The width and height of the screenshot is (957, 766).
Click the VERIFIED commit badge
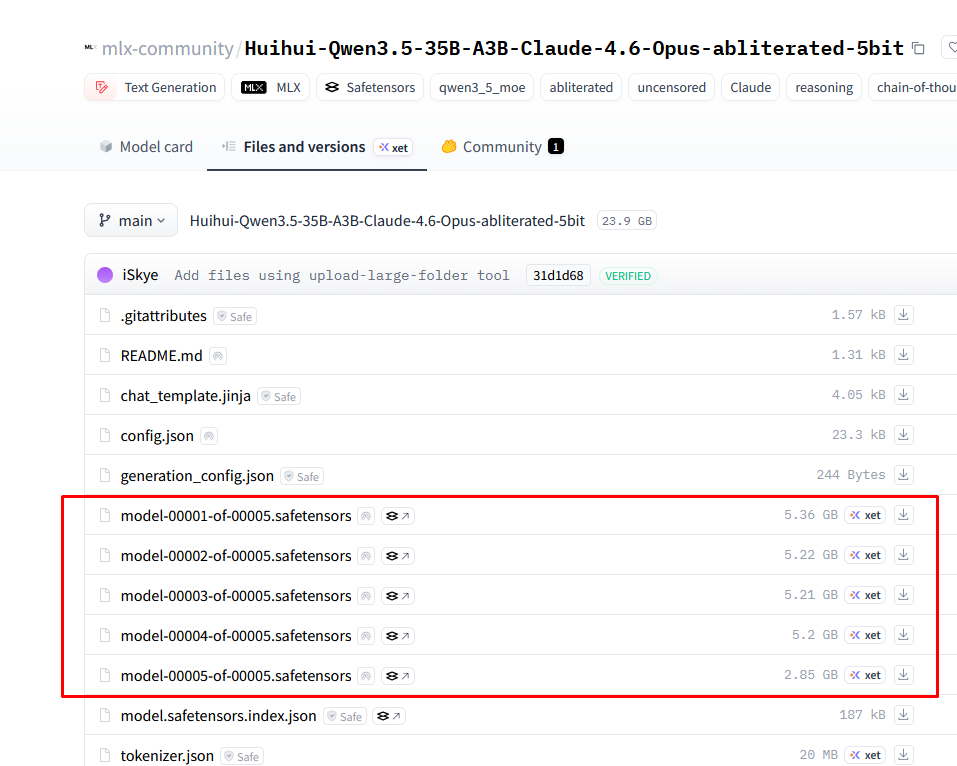(x=628, y=276)
